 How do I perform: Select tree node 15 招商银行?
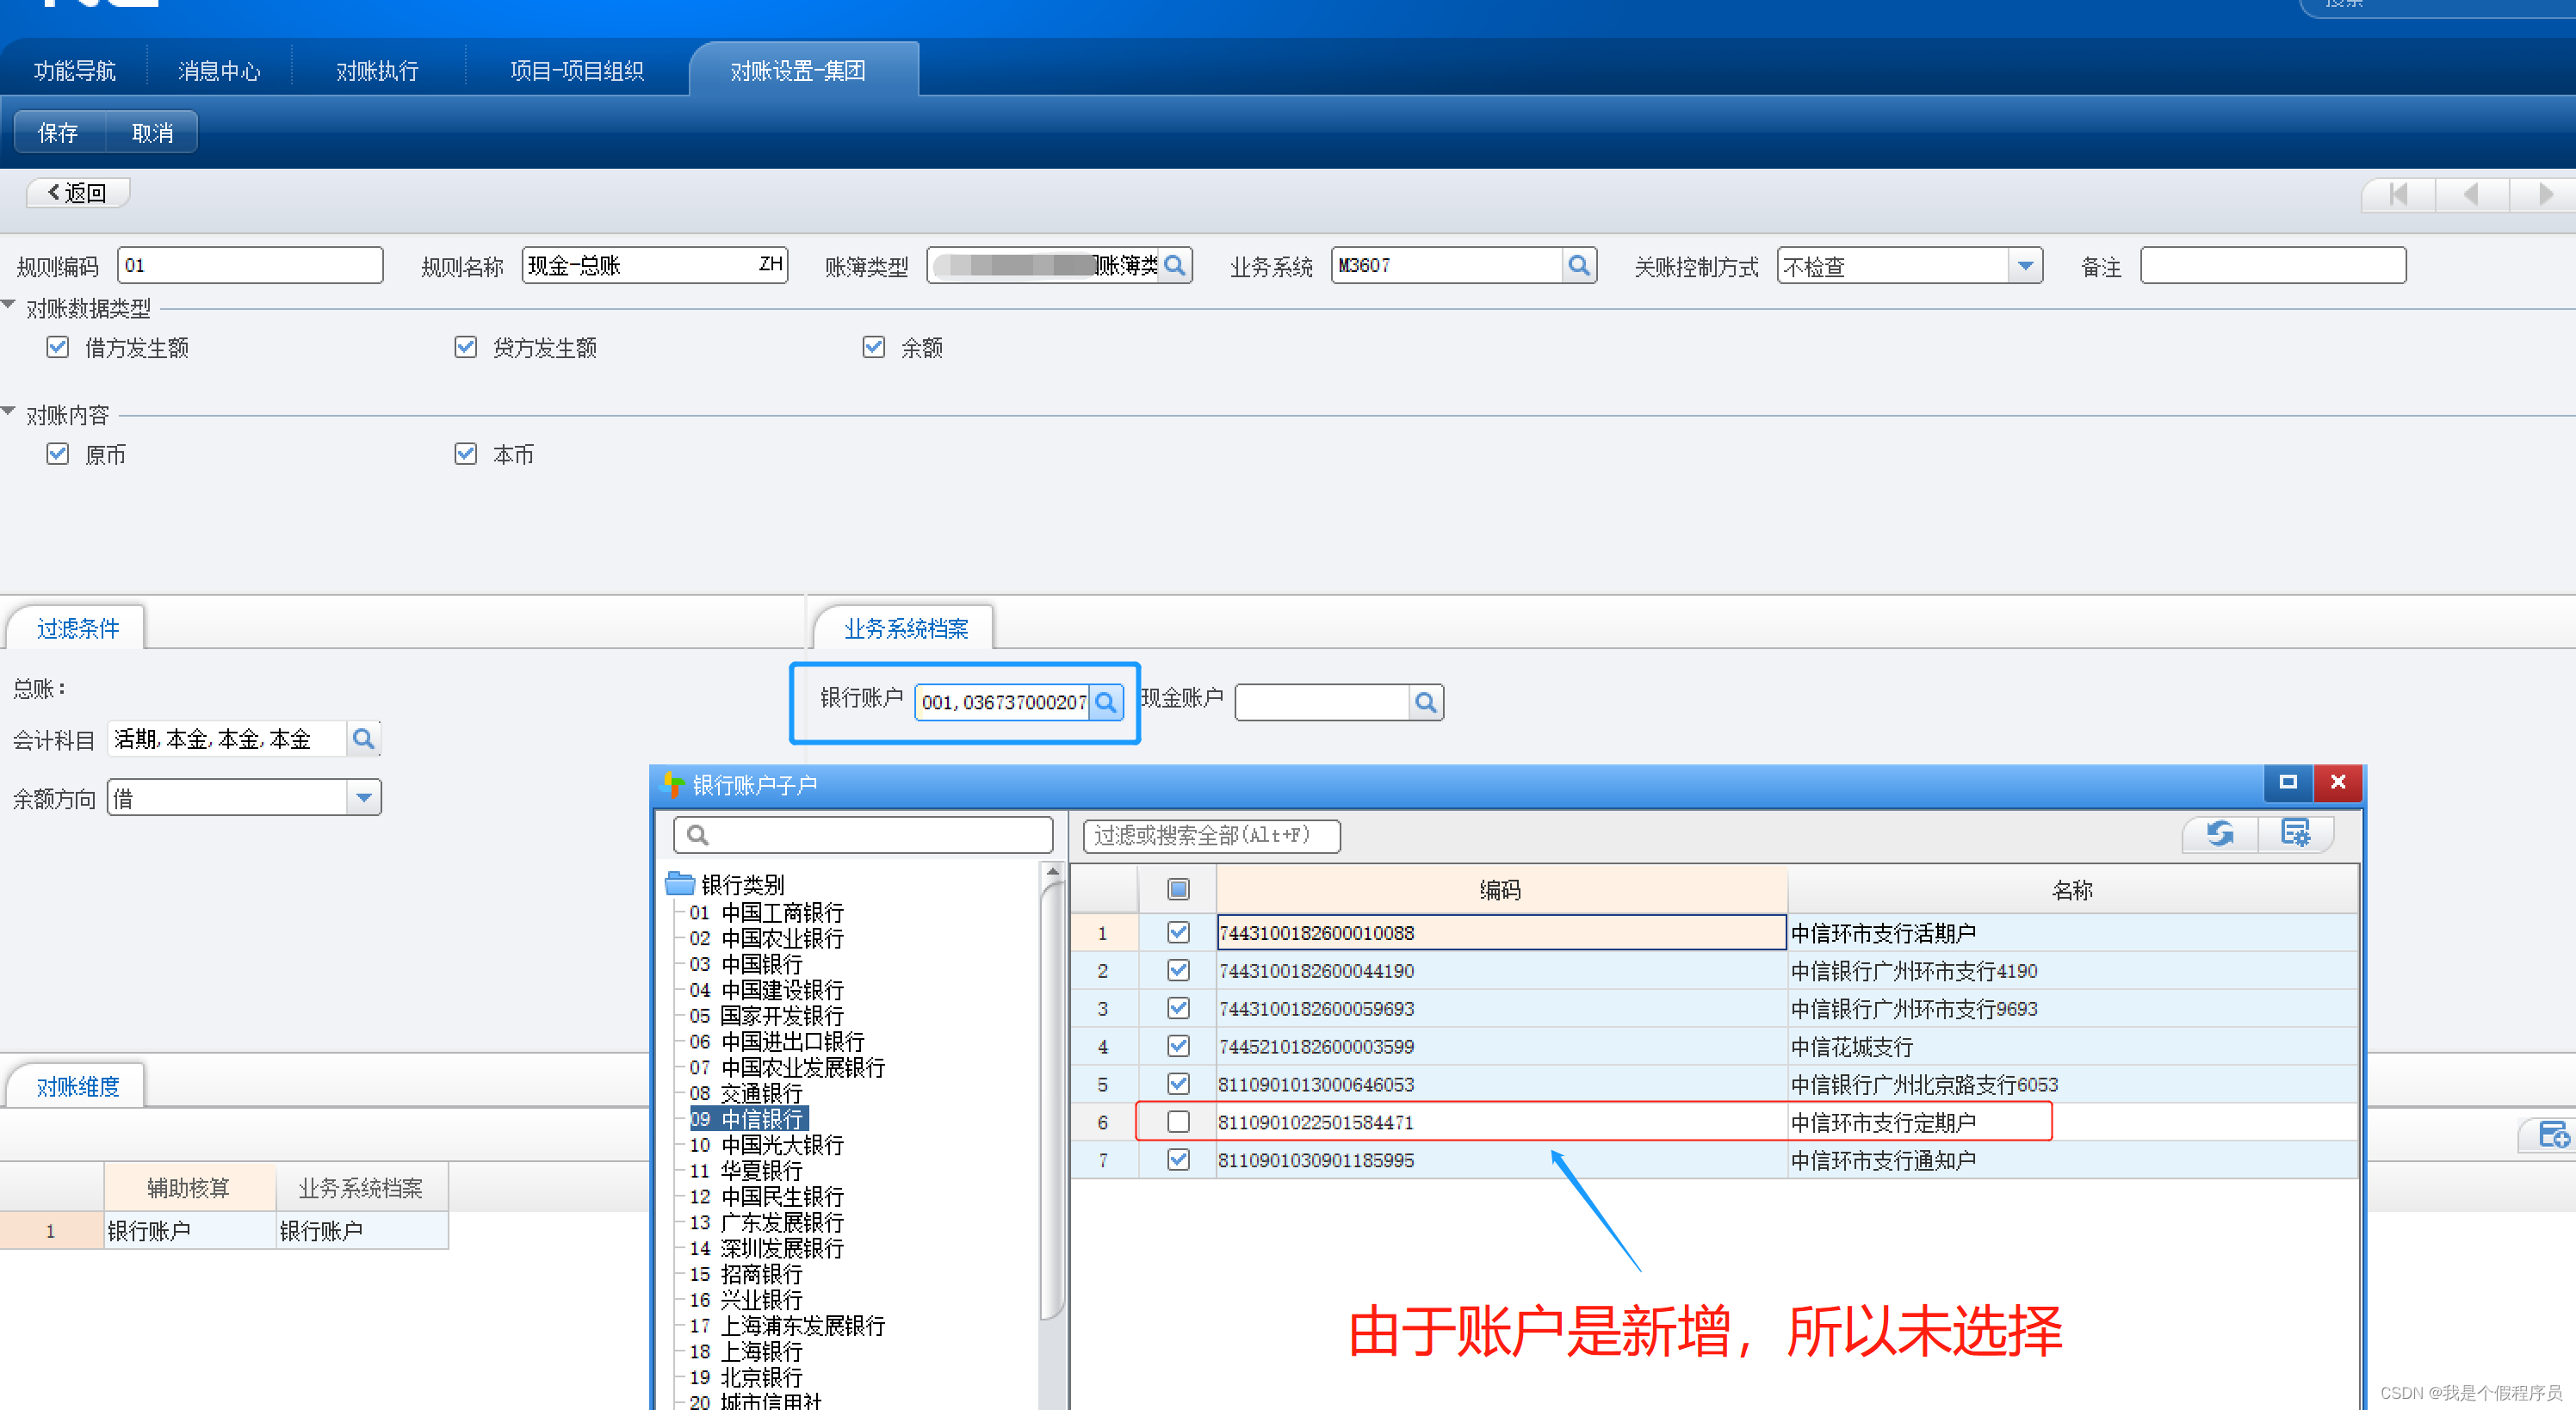coord(746,1274)
